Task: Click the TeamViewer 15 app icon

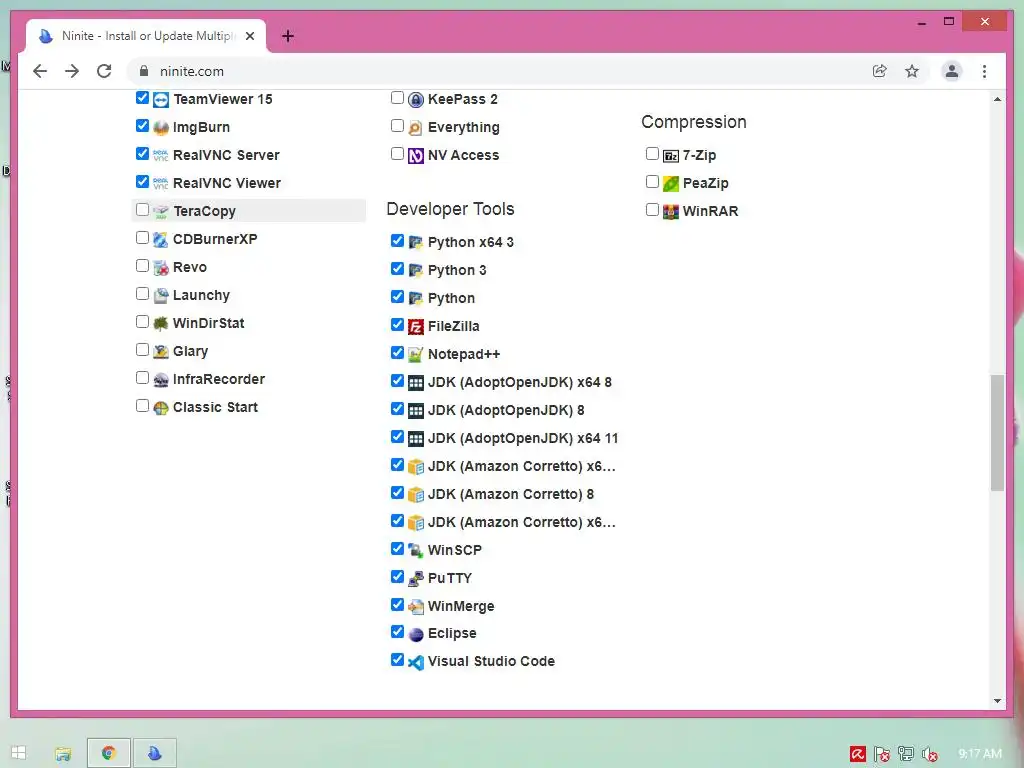Action: tap(161, 100)
